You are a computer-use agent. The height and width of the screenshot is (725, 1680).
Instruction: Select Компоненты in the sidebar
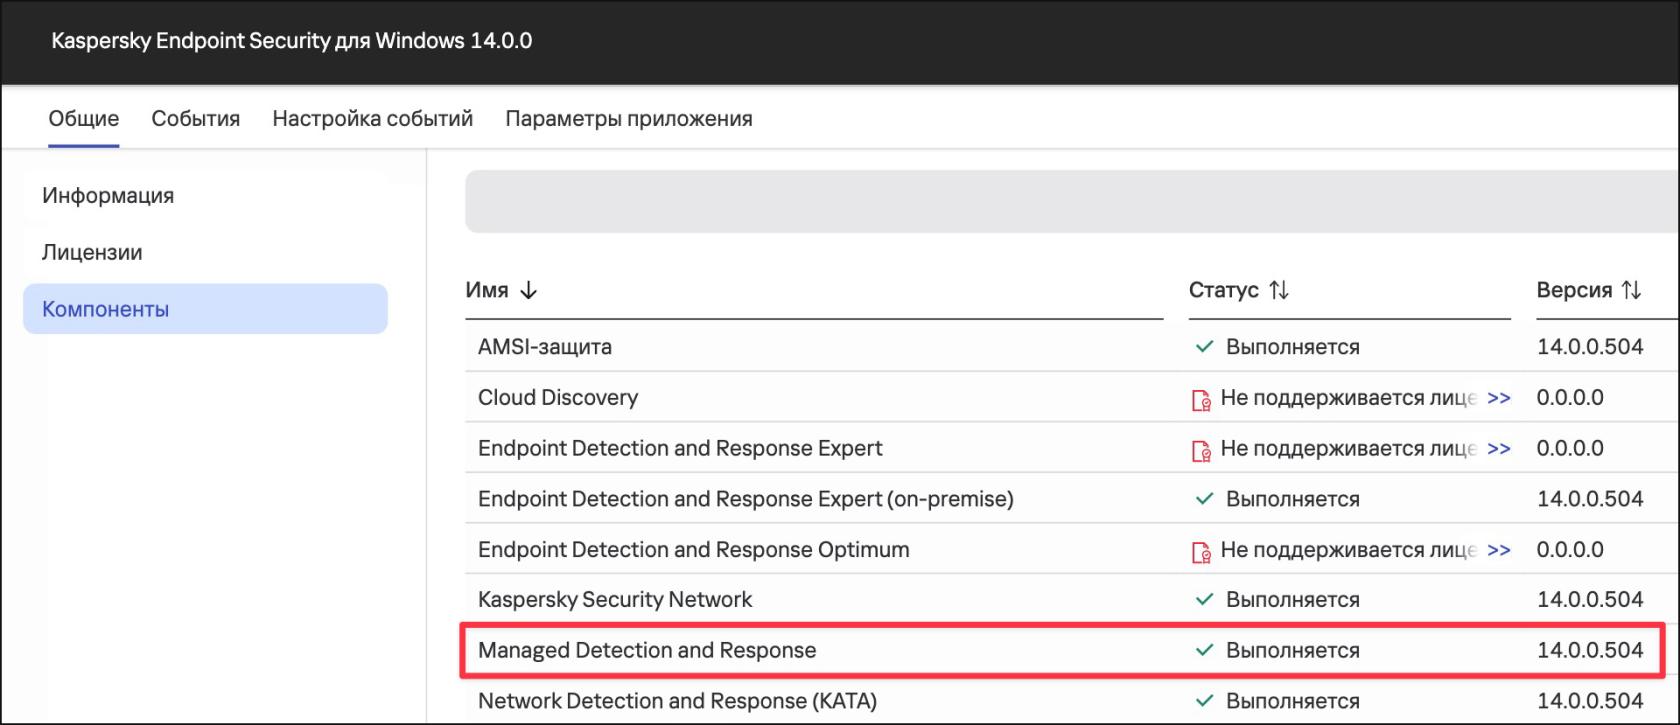coord(205,309)
